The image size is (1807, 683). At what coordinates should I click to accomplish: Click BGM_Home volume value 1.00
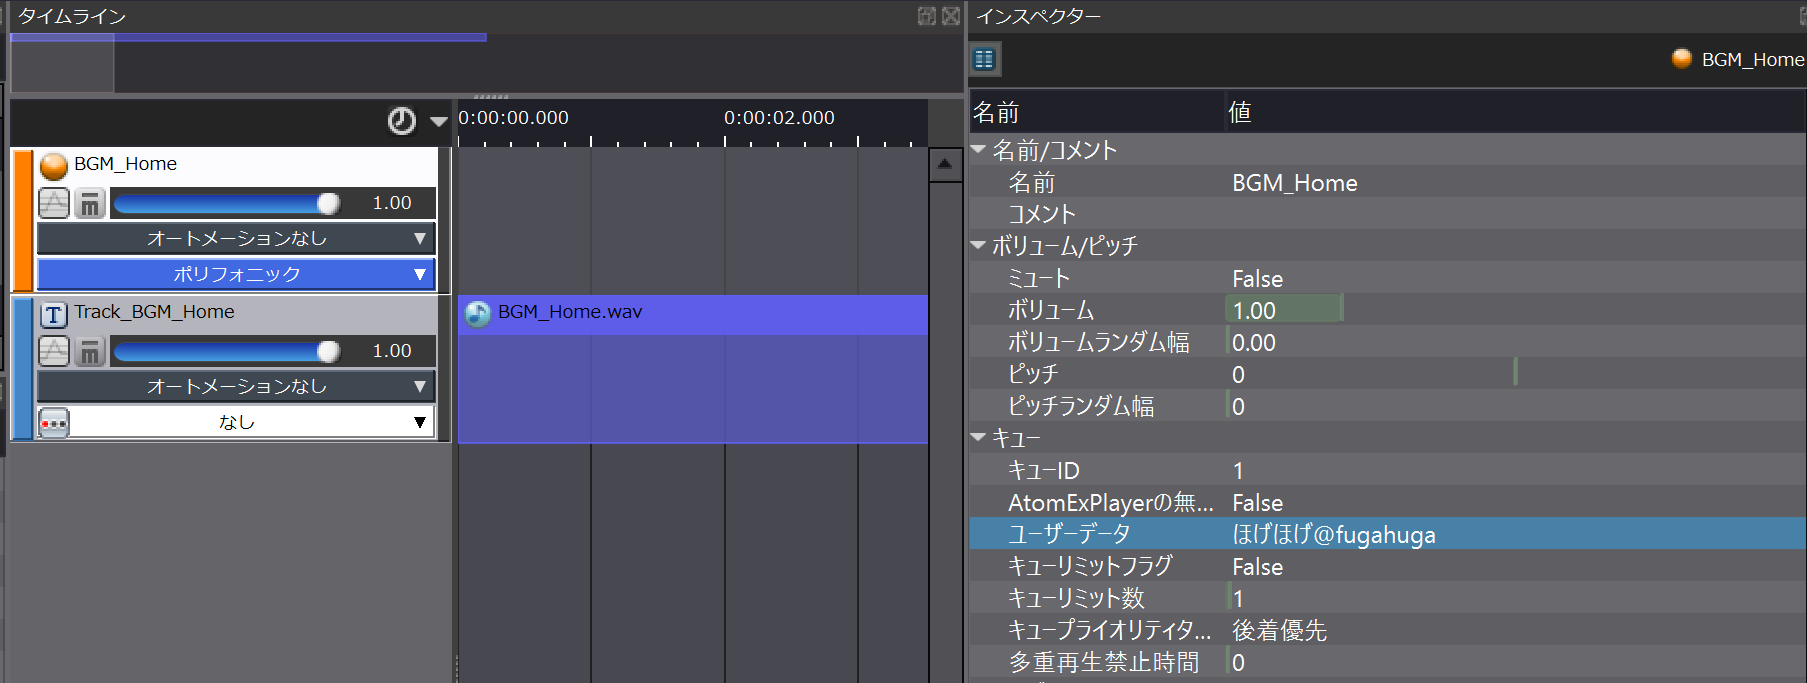point(392,203)
